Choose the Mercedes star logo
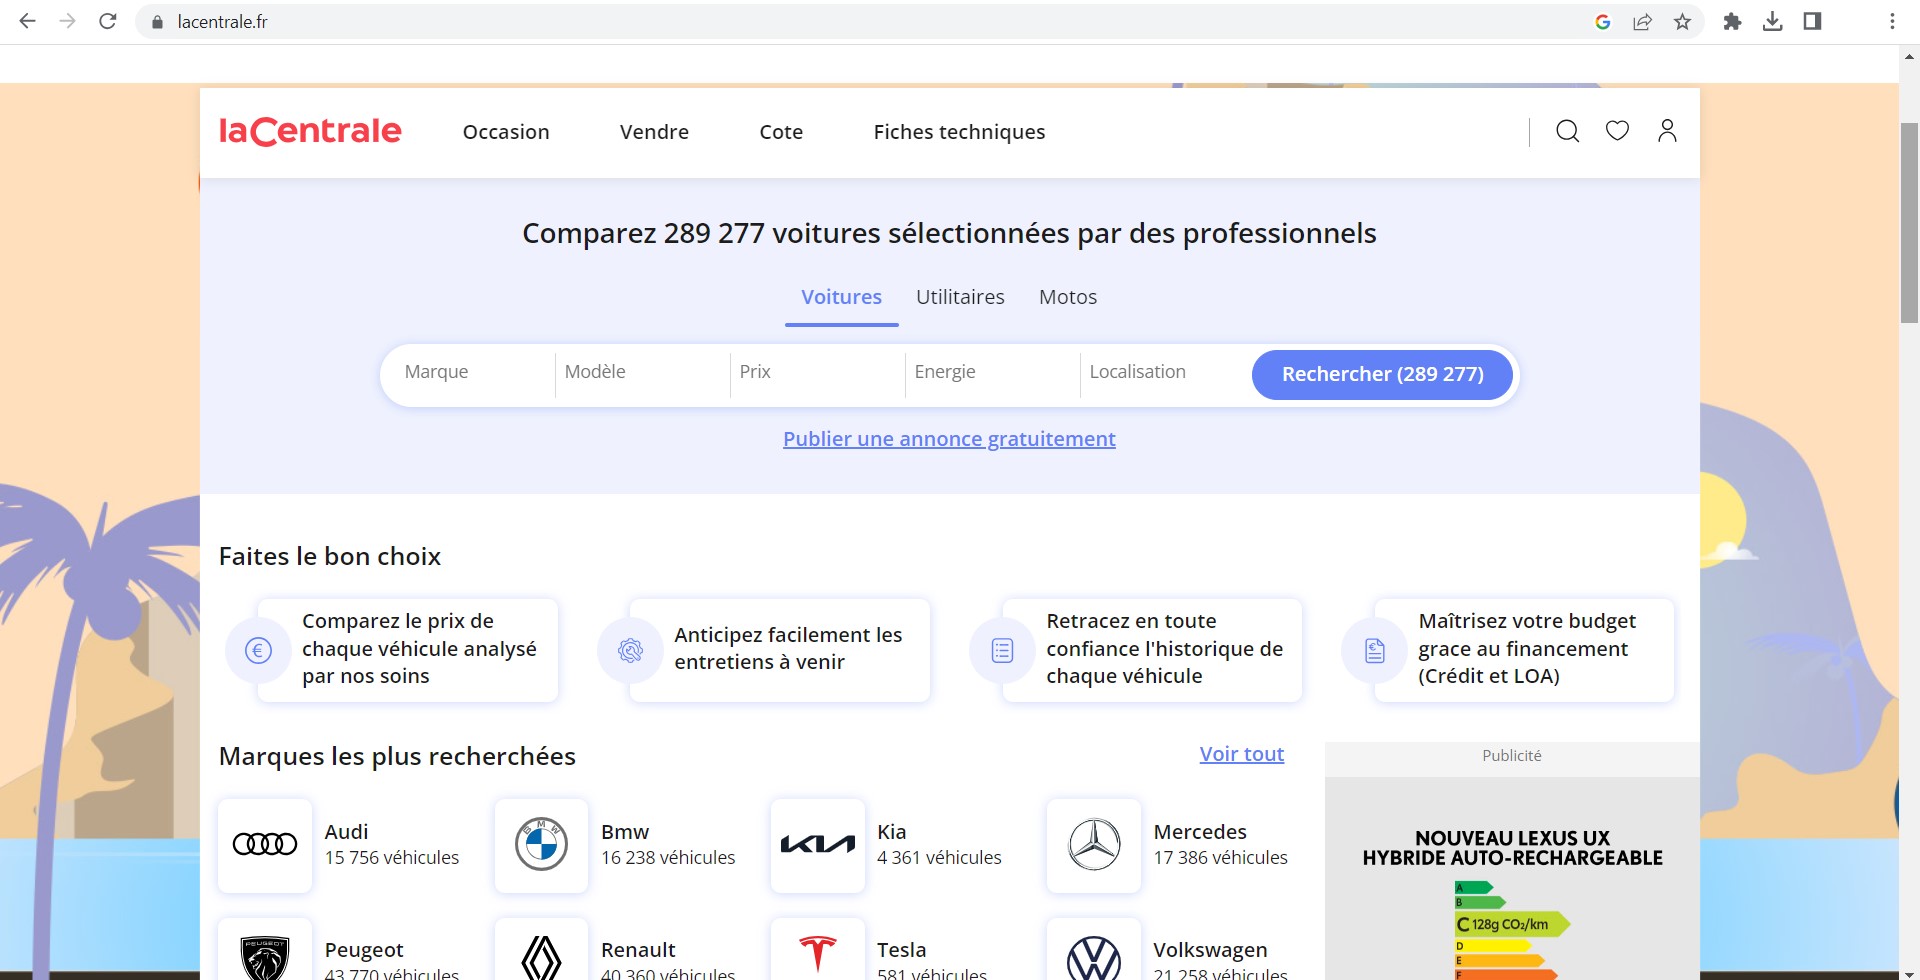1920x980 pixels. click(x=1094, y=845)
